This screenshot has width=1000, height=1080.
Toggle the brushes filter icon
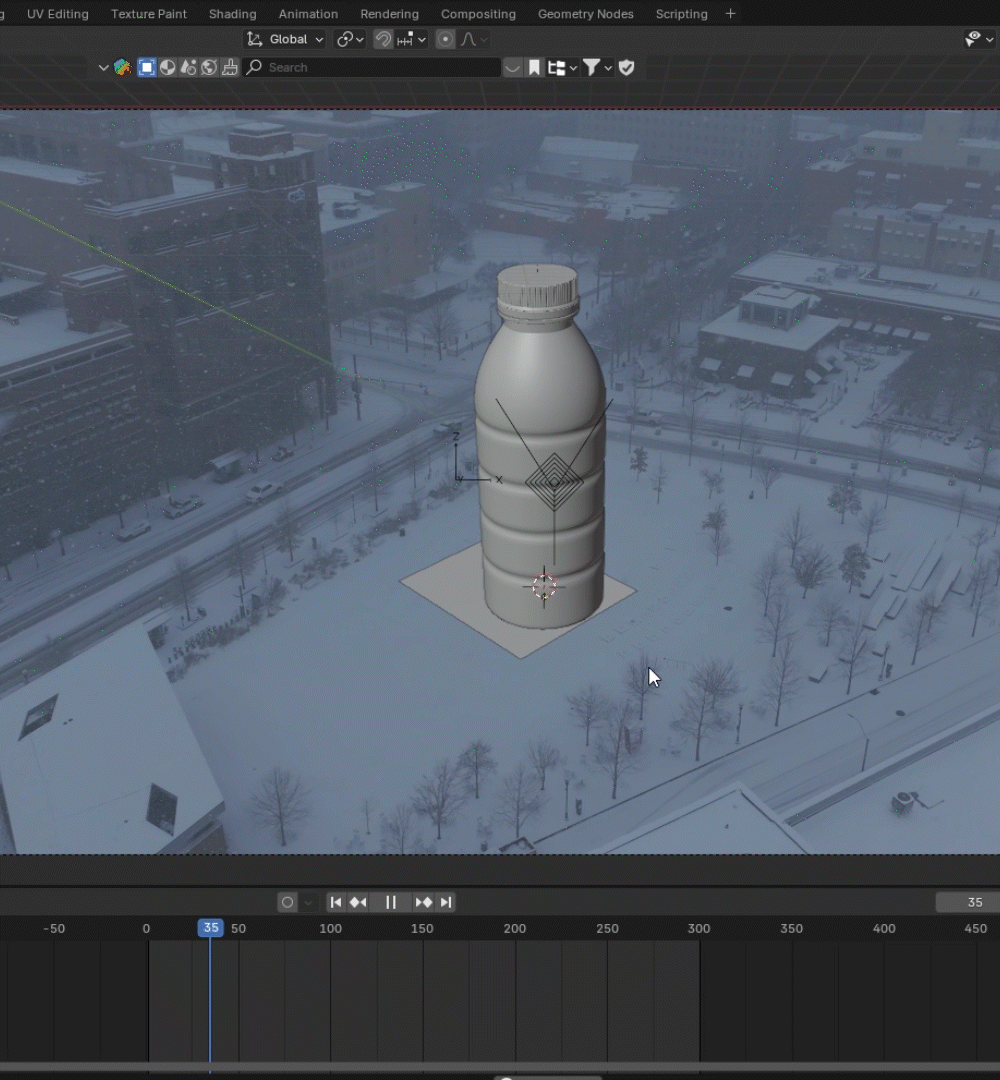pyautogui.click(x=230, y=68)
